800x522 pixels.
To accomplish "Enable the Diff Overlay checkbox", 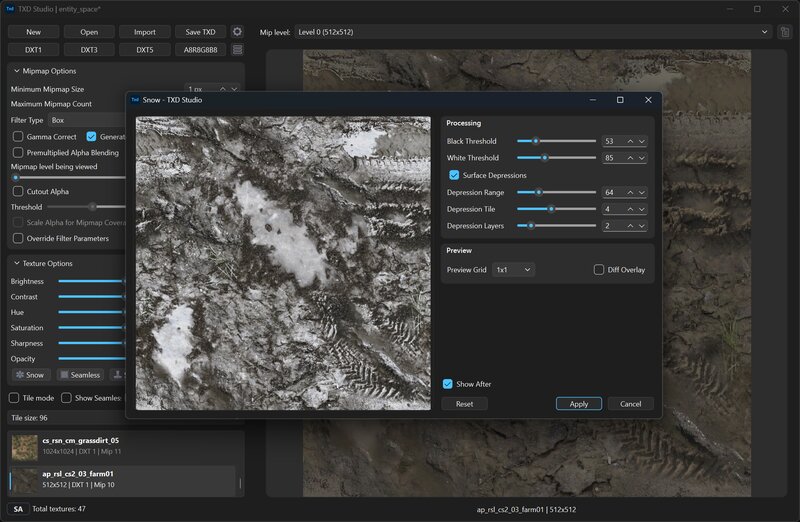I will pos(599,270).
